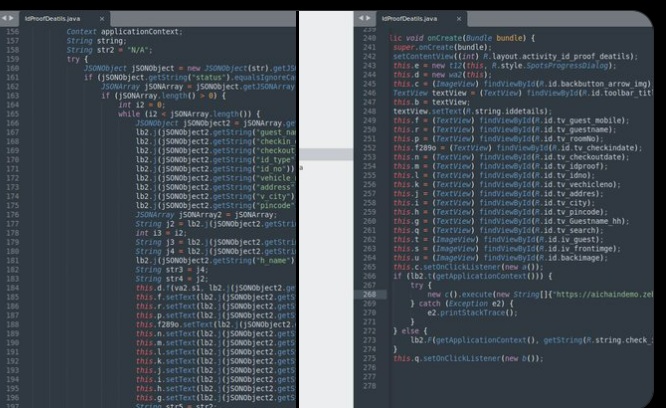Click line number 156 in left gutter
The height and width of the screenshot is (408, 666).
[13, 31]
